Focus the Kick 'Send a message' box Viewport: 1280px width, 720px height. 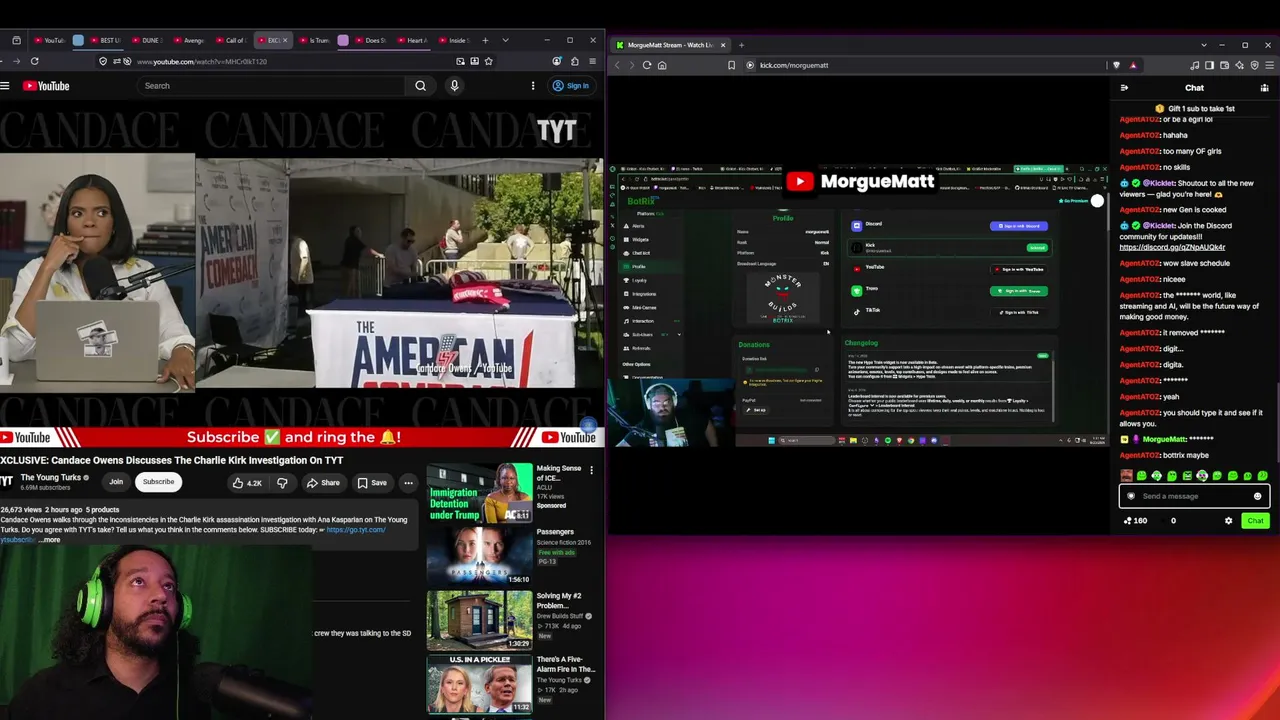[1194, 496]
